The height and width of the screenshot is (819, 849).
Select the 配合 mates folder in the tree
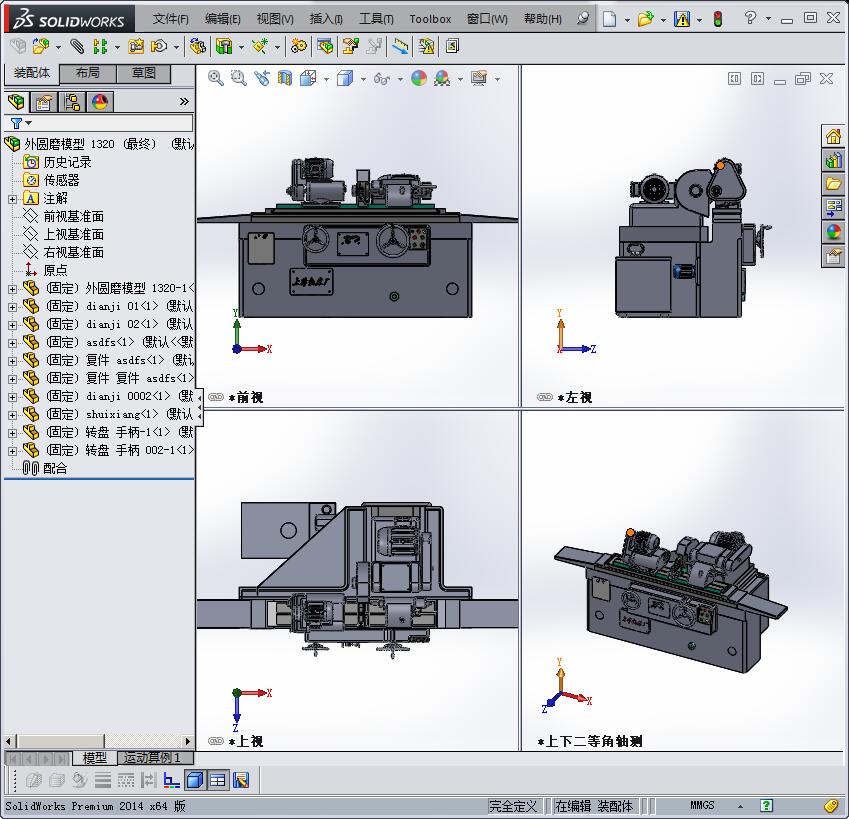tap(55, 468)
